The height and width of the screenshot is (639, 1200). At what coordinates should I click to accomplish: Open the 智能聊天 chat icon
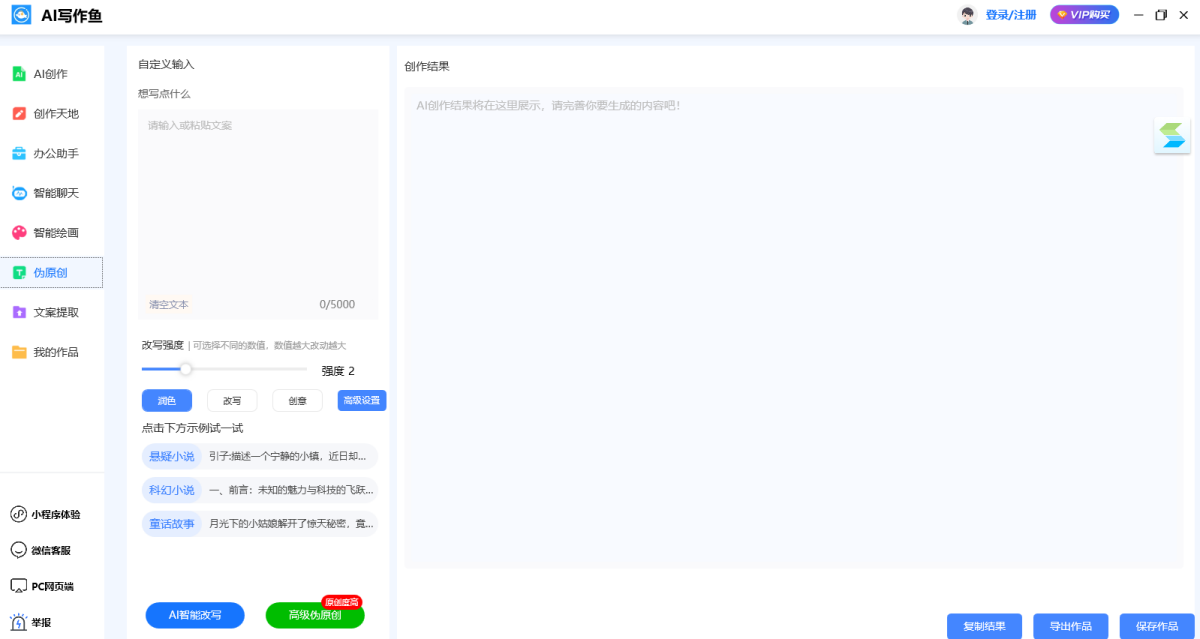(x=18, y=193)
